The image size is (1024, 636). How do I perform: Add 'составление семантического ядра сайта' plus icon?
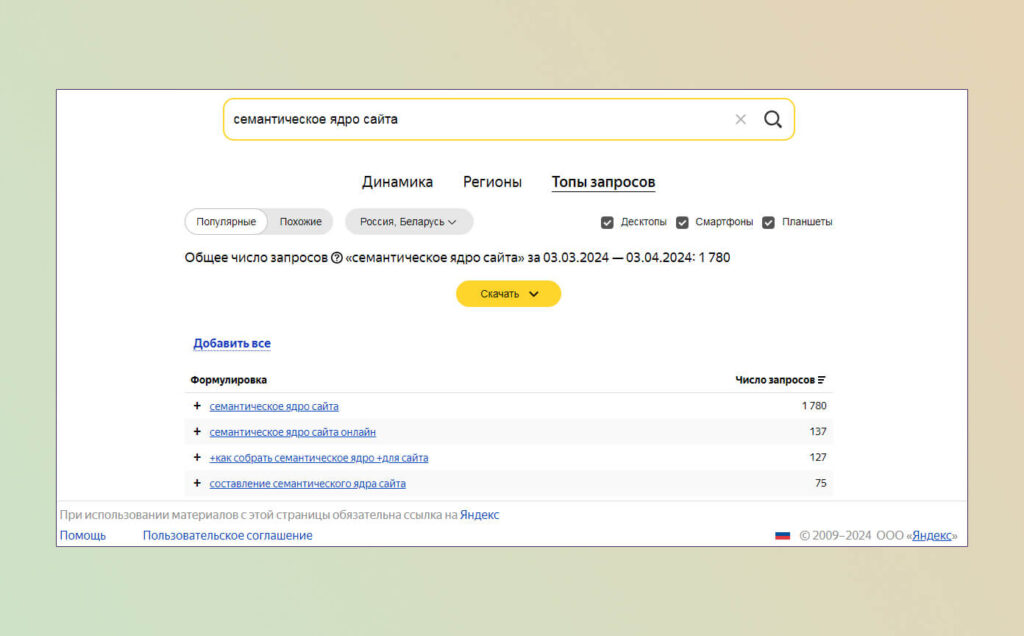(x=197, y=483)
